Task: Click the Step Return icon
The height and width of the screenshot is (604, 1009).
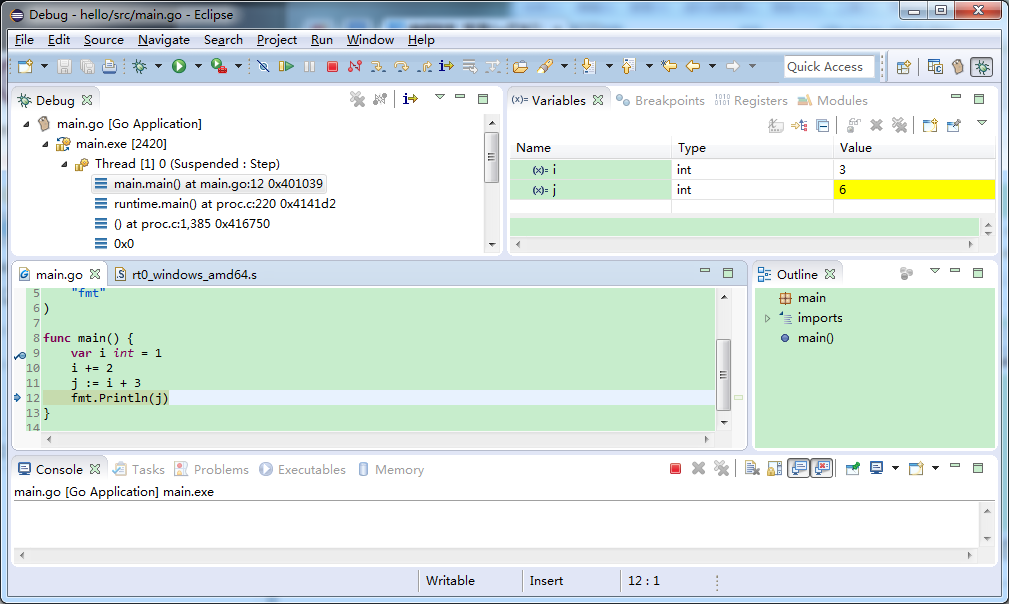Action: tap(424, 66)
